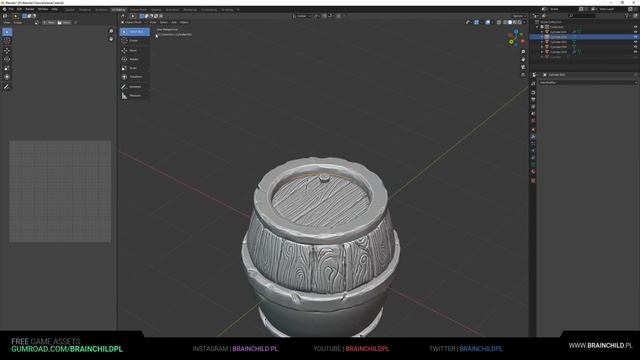640x360 pixels.
Task: Toggle X-ray in the viewport header
Action: (499, 22)
